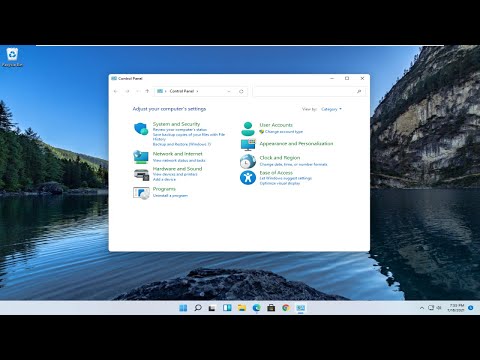Open the View by Category dropdown

click(x=331, y=109)
